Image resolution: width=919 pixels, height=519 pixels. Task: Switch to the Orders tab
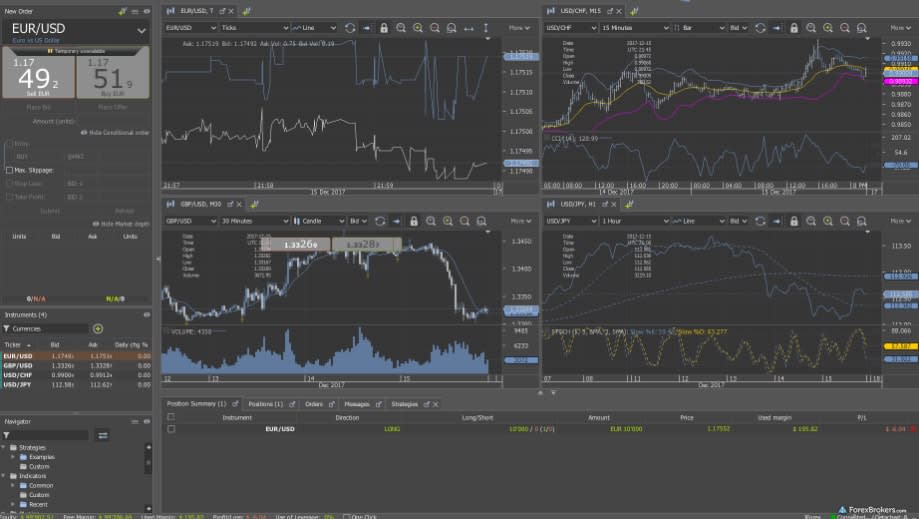[x=313, y=404]
